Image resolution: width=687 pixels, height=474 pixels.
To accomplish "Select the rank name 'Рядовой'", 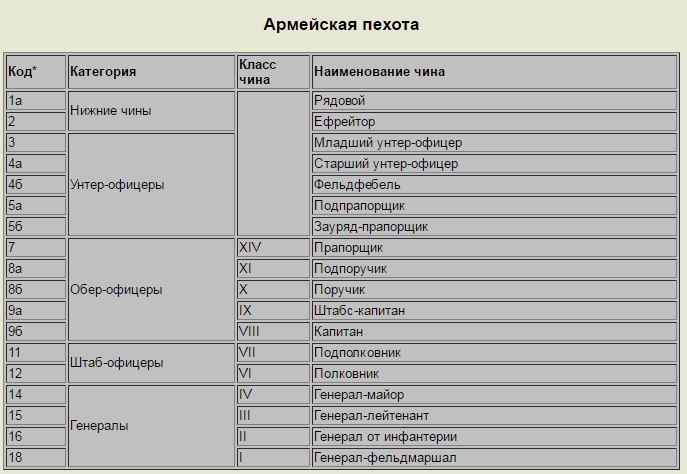I will click(x=494, y=101).
